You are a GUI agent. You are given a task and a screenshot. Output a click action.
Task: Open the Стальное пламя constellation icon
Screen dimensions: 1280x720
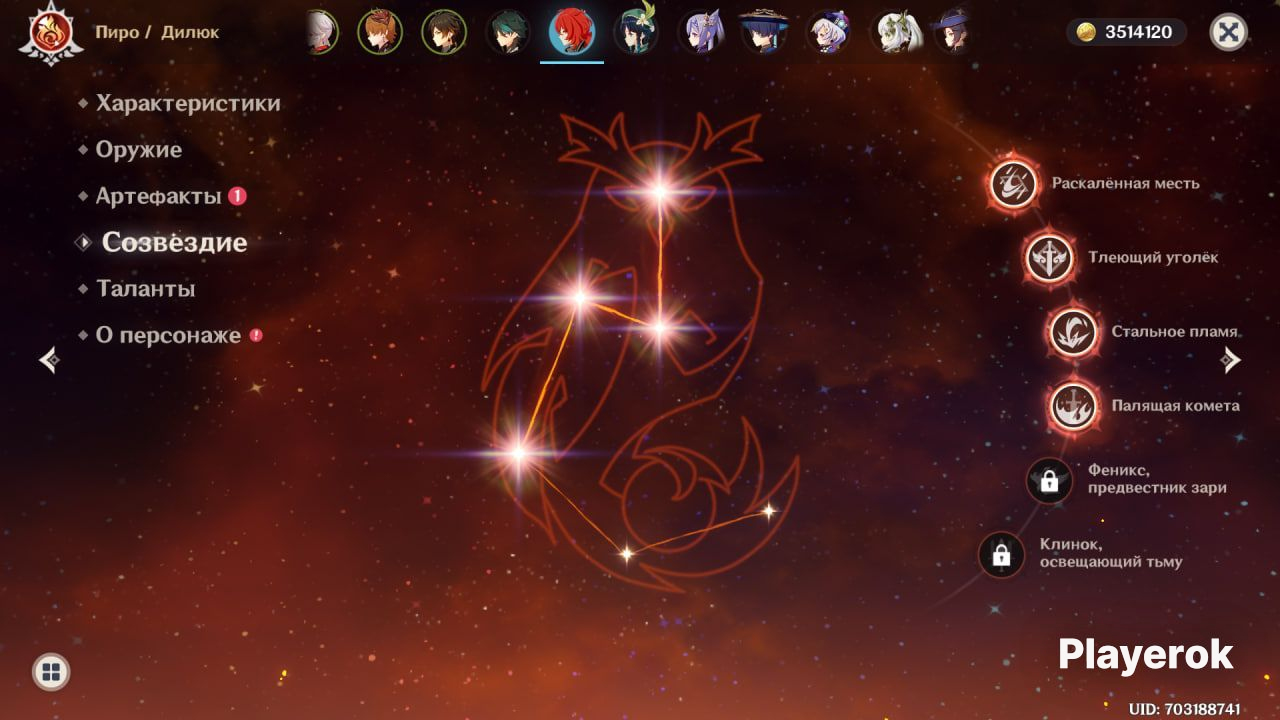(1073, 332)
